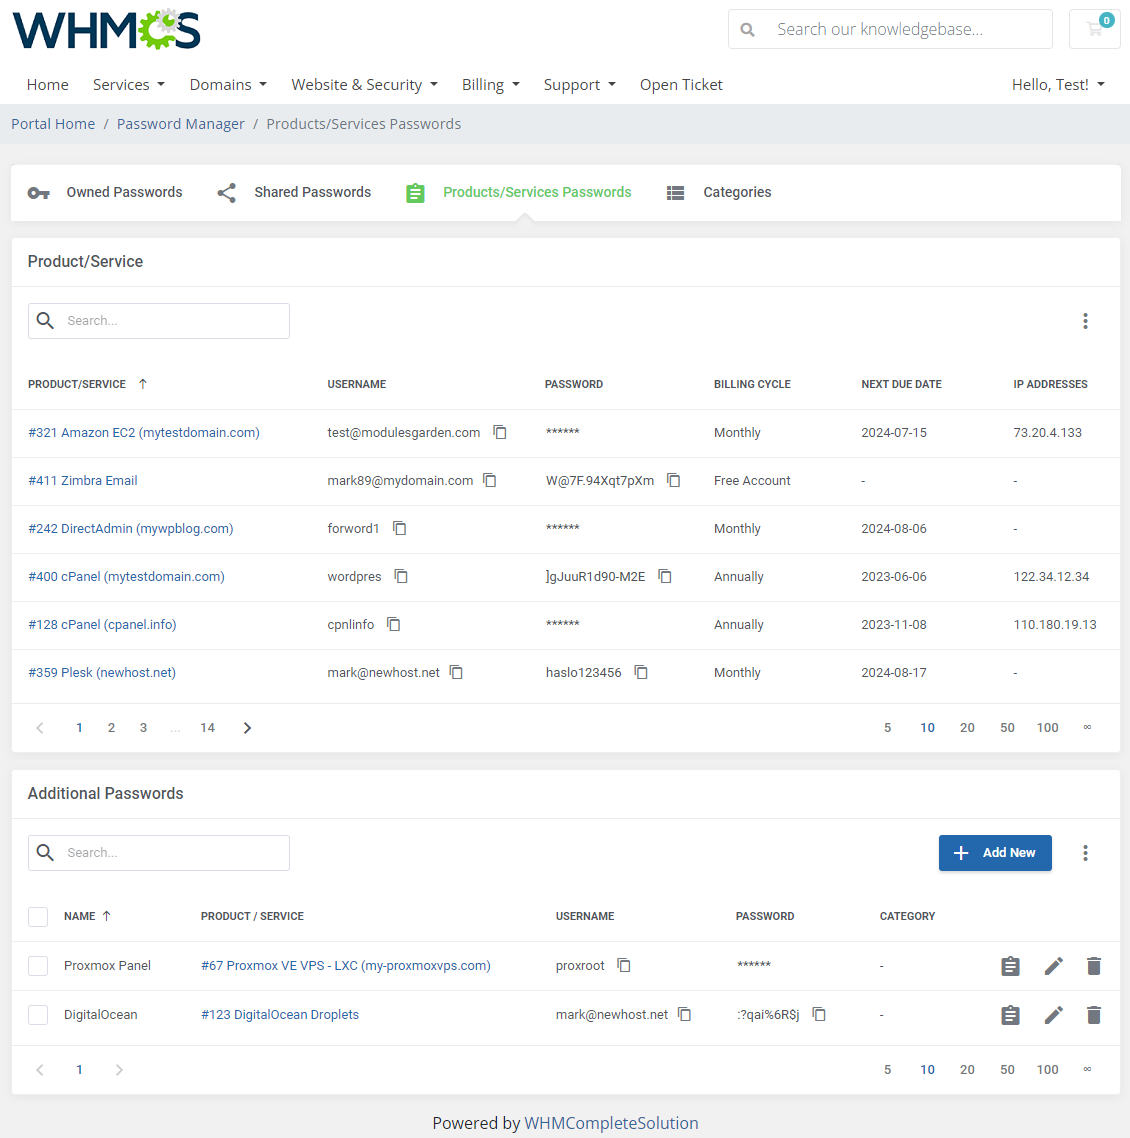Focus Additional Passwords search box
This screenshot has width=1130, height=1138.
point(159,853)
